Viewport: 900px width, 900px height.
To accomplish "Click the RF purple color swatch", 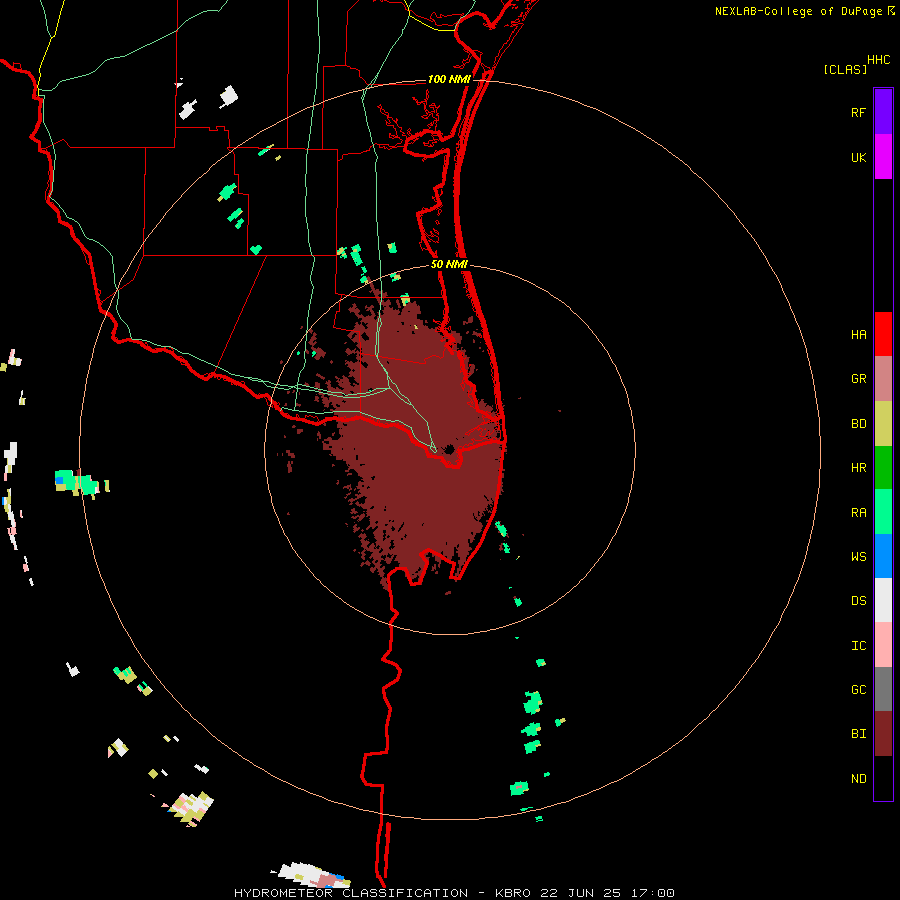I will [883, 112].
